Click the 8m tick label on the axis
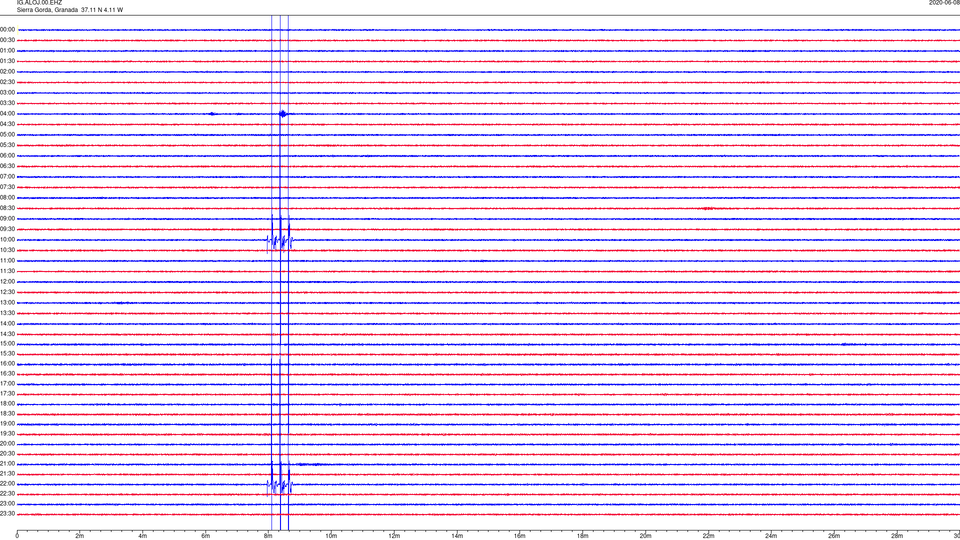Screen dimensions: 960x540 pyautogui.click(x=268, y=536)
